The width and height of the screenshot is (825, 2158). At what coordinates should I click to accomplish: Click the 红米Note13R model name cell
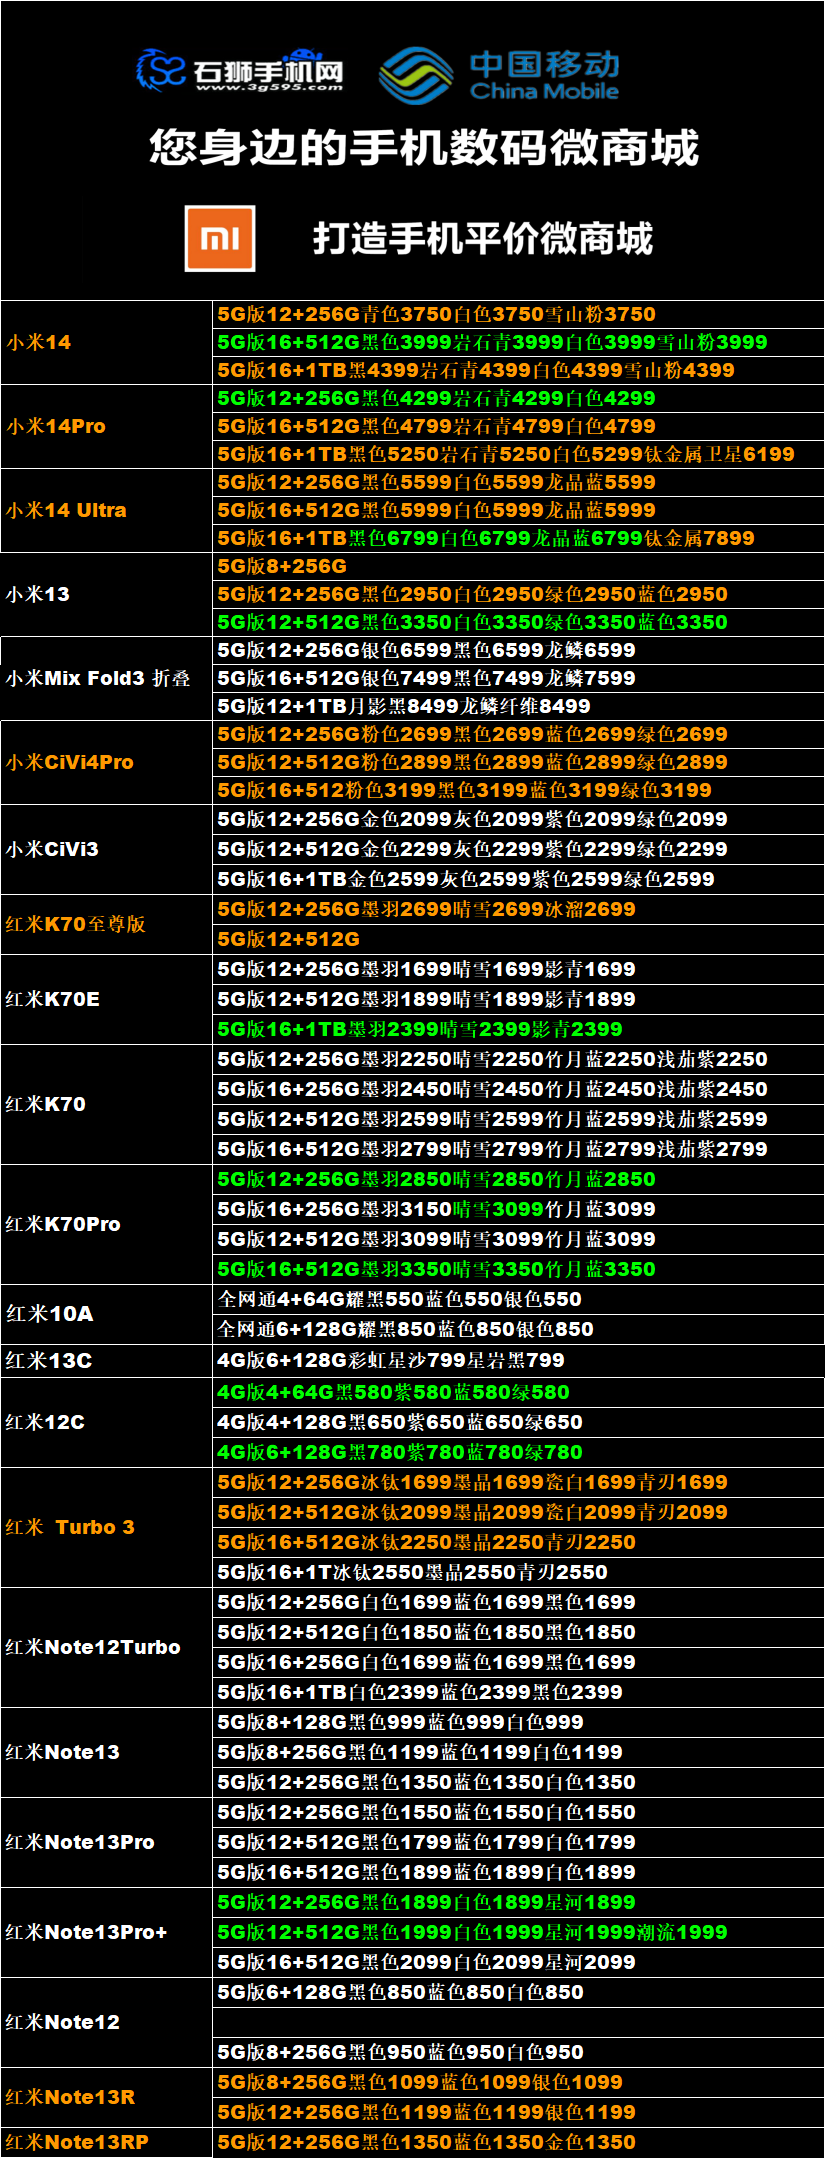point(107,2097)
